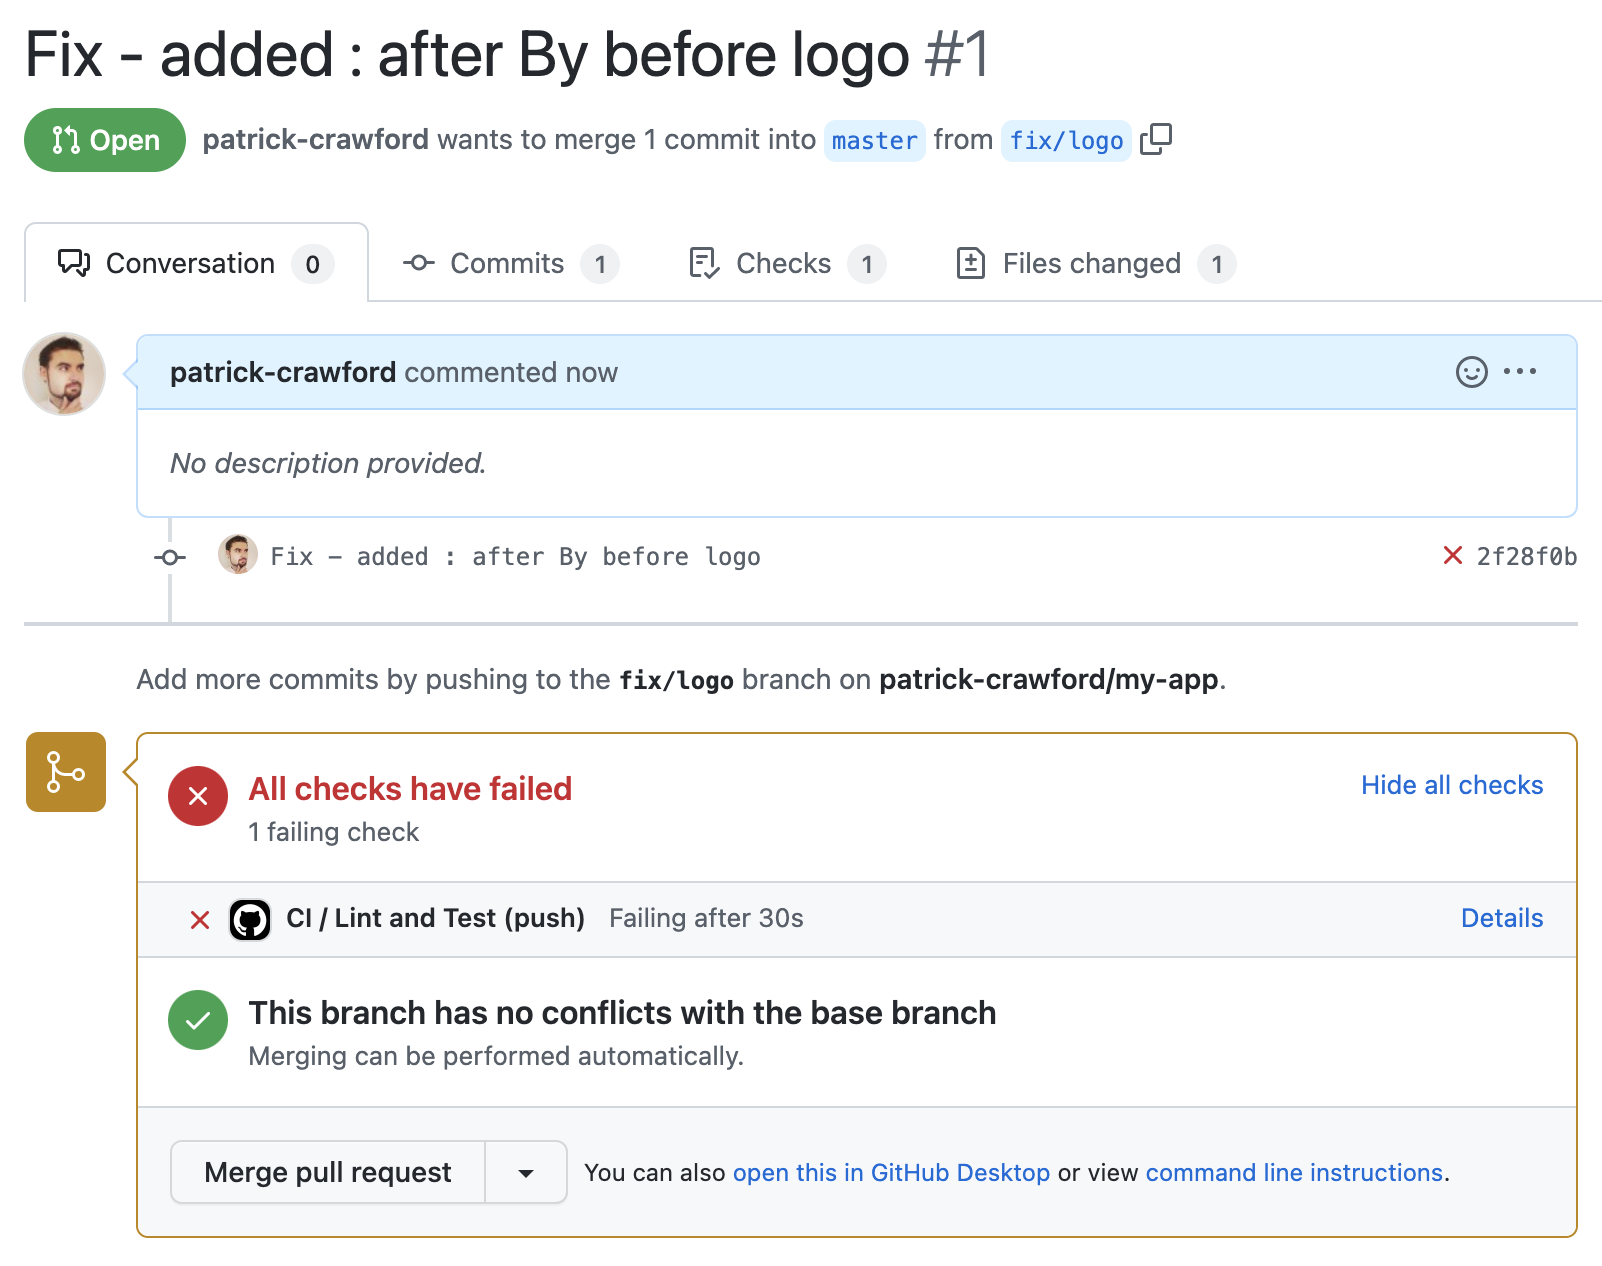
Task: Click the red failed status X beside commit hash
Action: coord(1453,556)
